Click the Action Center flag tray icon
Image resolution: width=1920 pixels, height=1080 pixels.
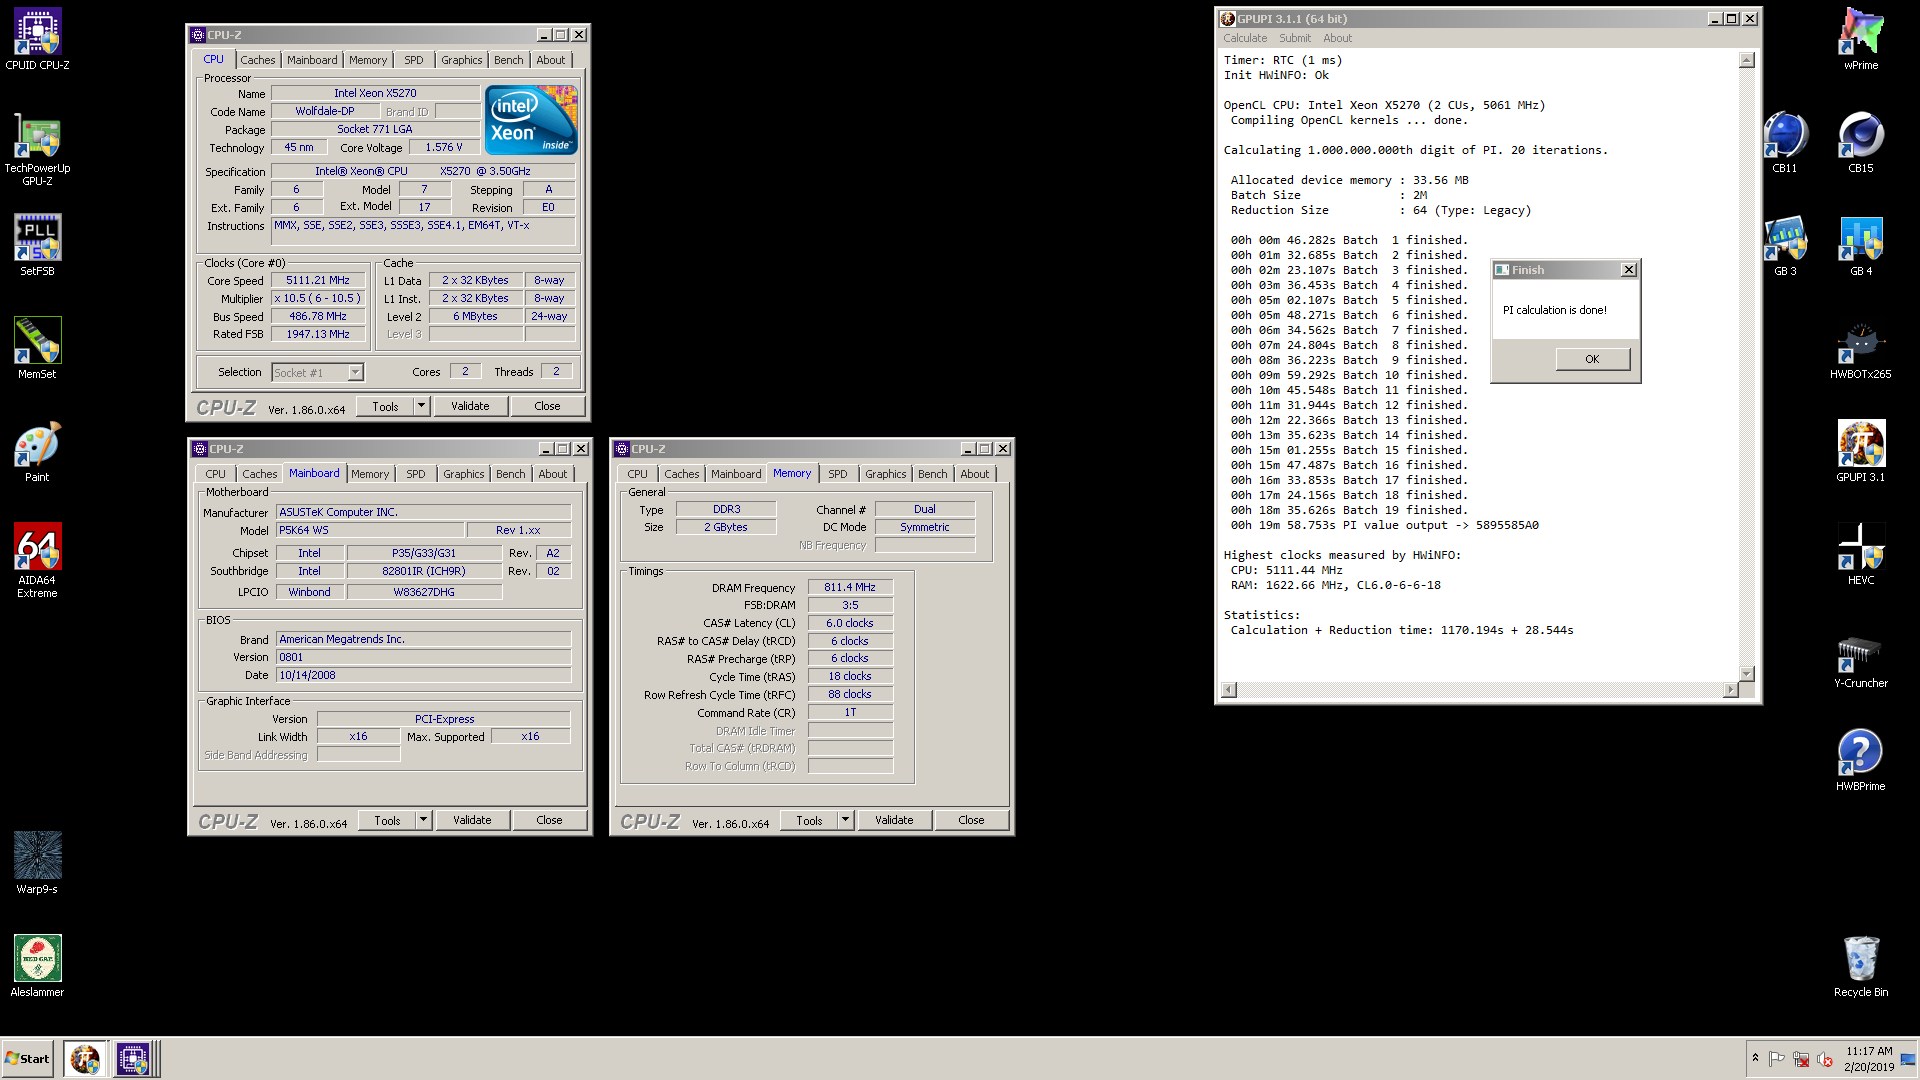[x=1777, y=1058]
